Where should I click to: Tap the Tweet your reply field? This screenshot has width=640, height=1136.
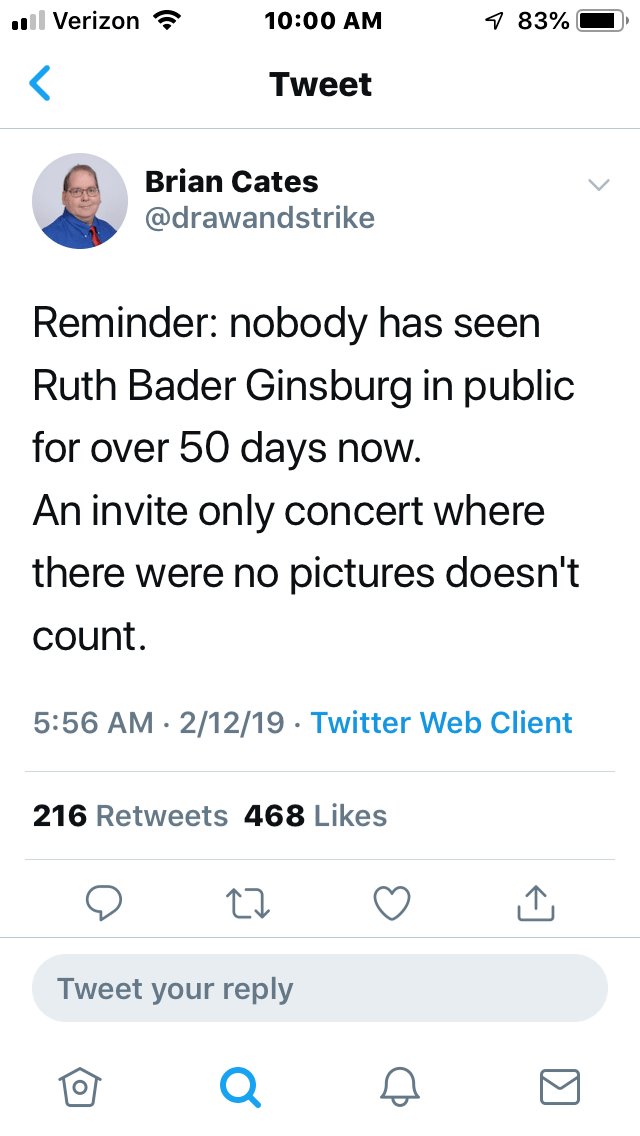click(x=320, y=989)
